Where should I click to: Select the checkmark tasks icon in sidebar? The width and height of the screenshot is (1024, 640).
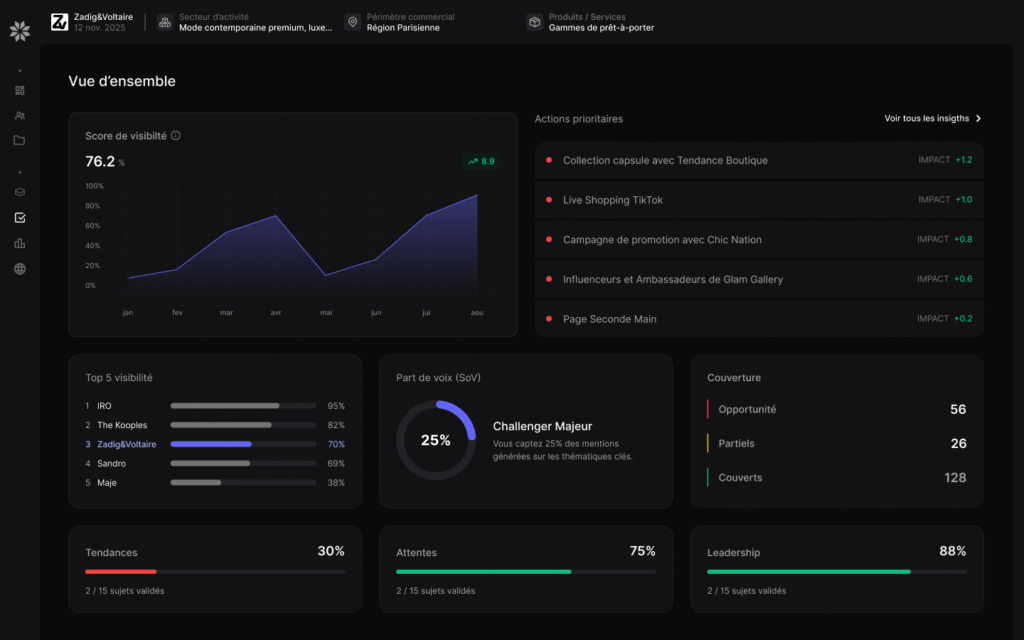click(x=19, y=217)
